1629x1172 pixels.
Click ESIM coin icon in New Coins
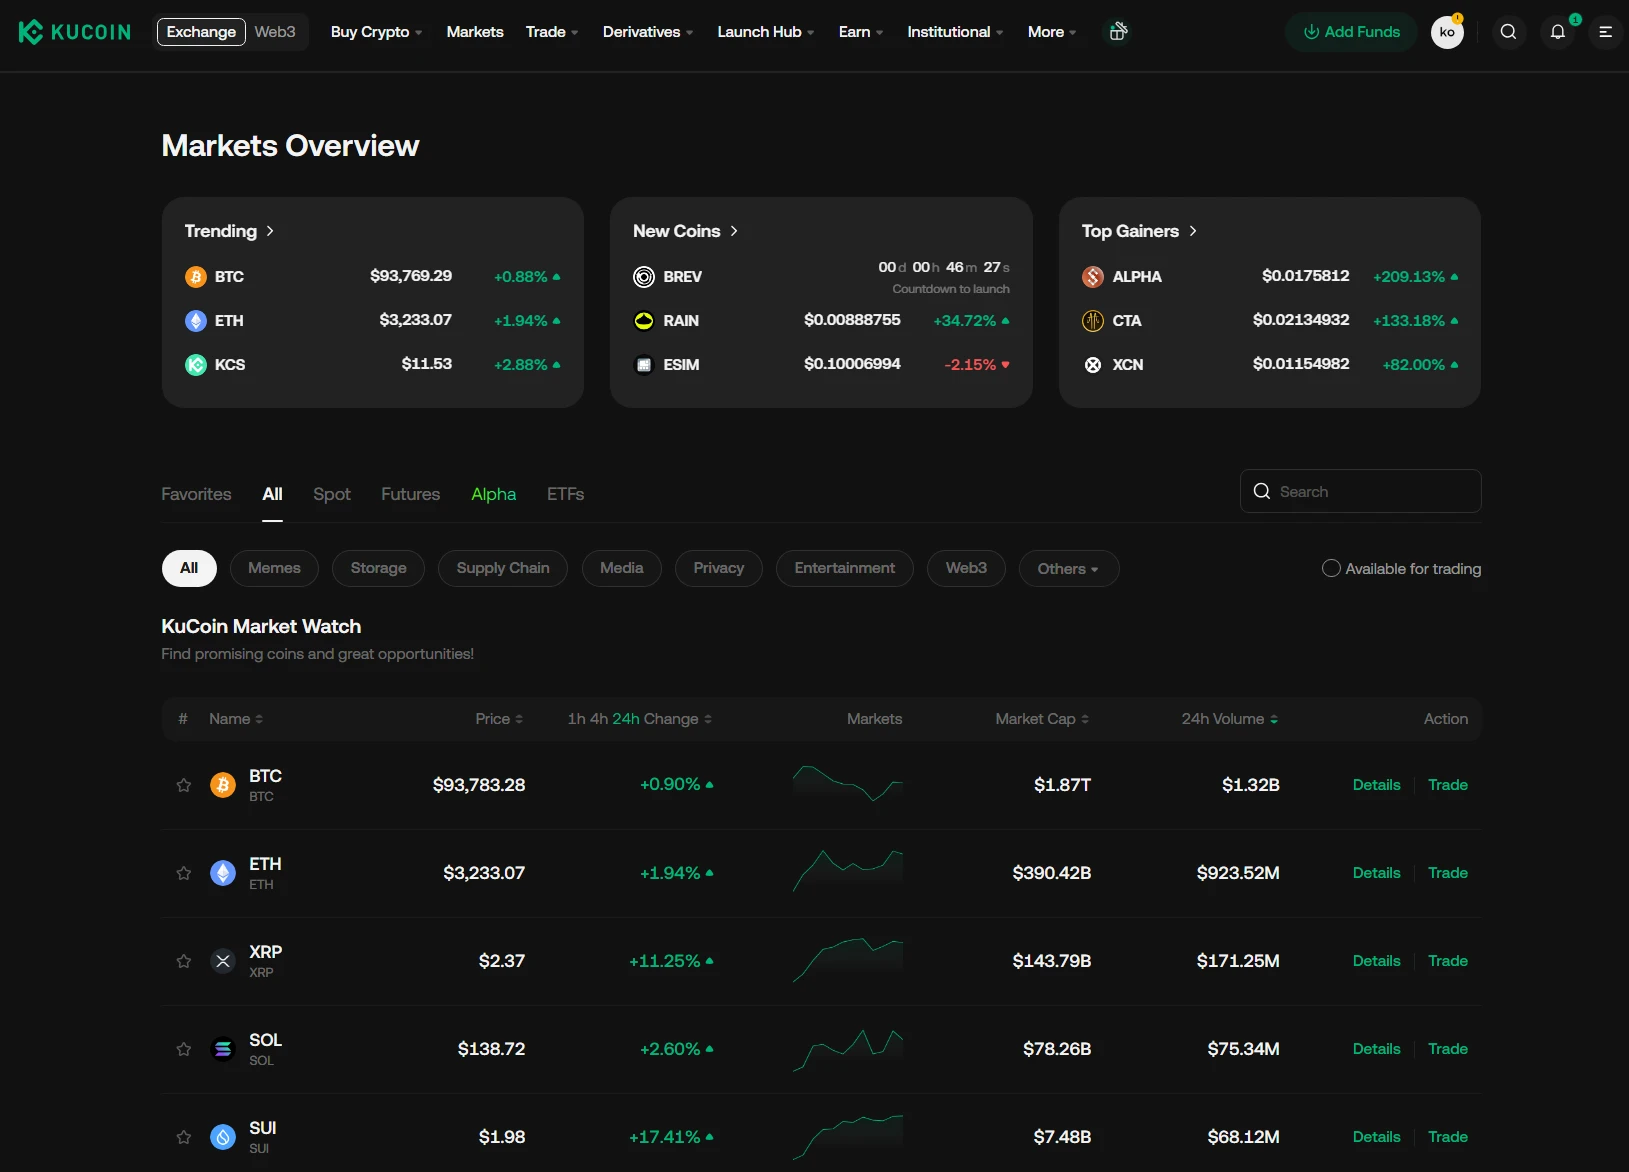pyautogui.click(x=644, y=365)
